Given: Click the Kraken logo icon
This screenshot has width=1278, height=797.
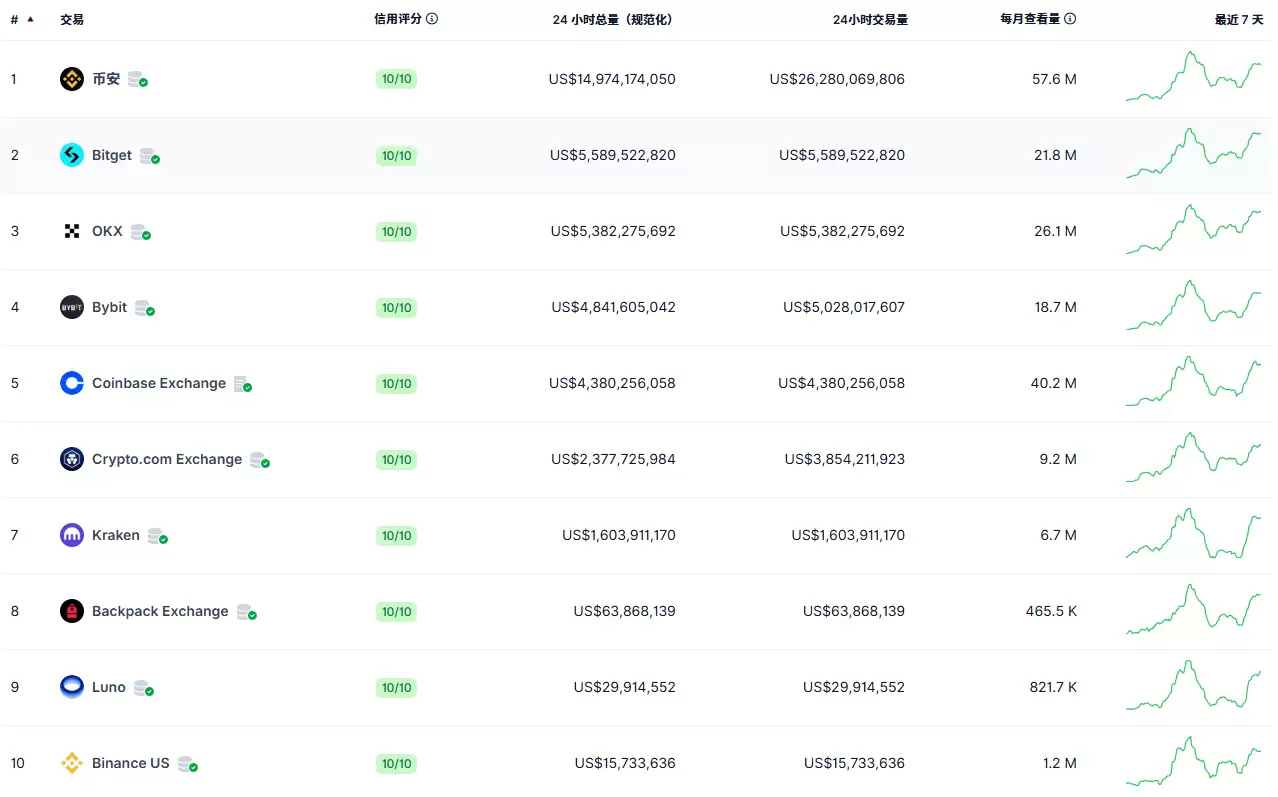Looking at the screenshot, I should 72,535.
